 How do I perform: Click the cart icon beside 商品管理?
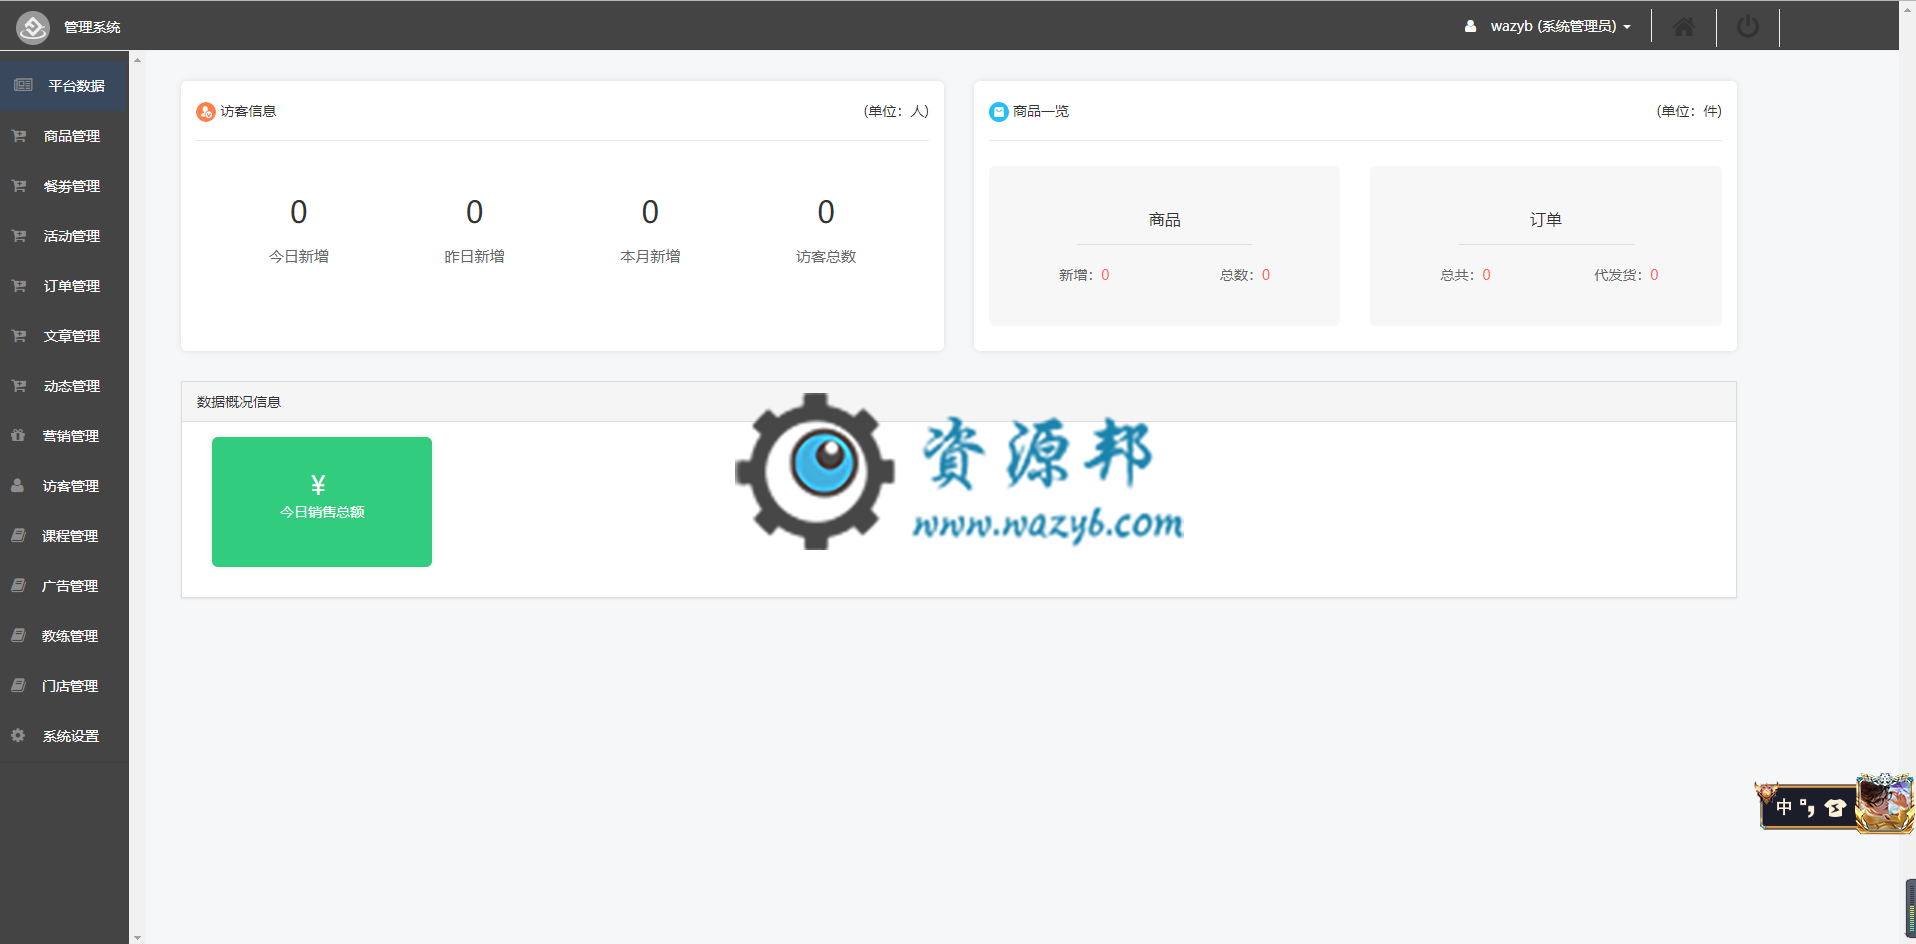[x=19, y=136]
